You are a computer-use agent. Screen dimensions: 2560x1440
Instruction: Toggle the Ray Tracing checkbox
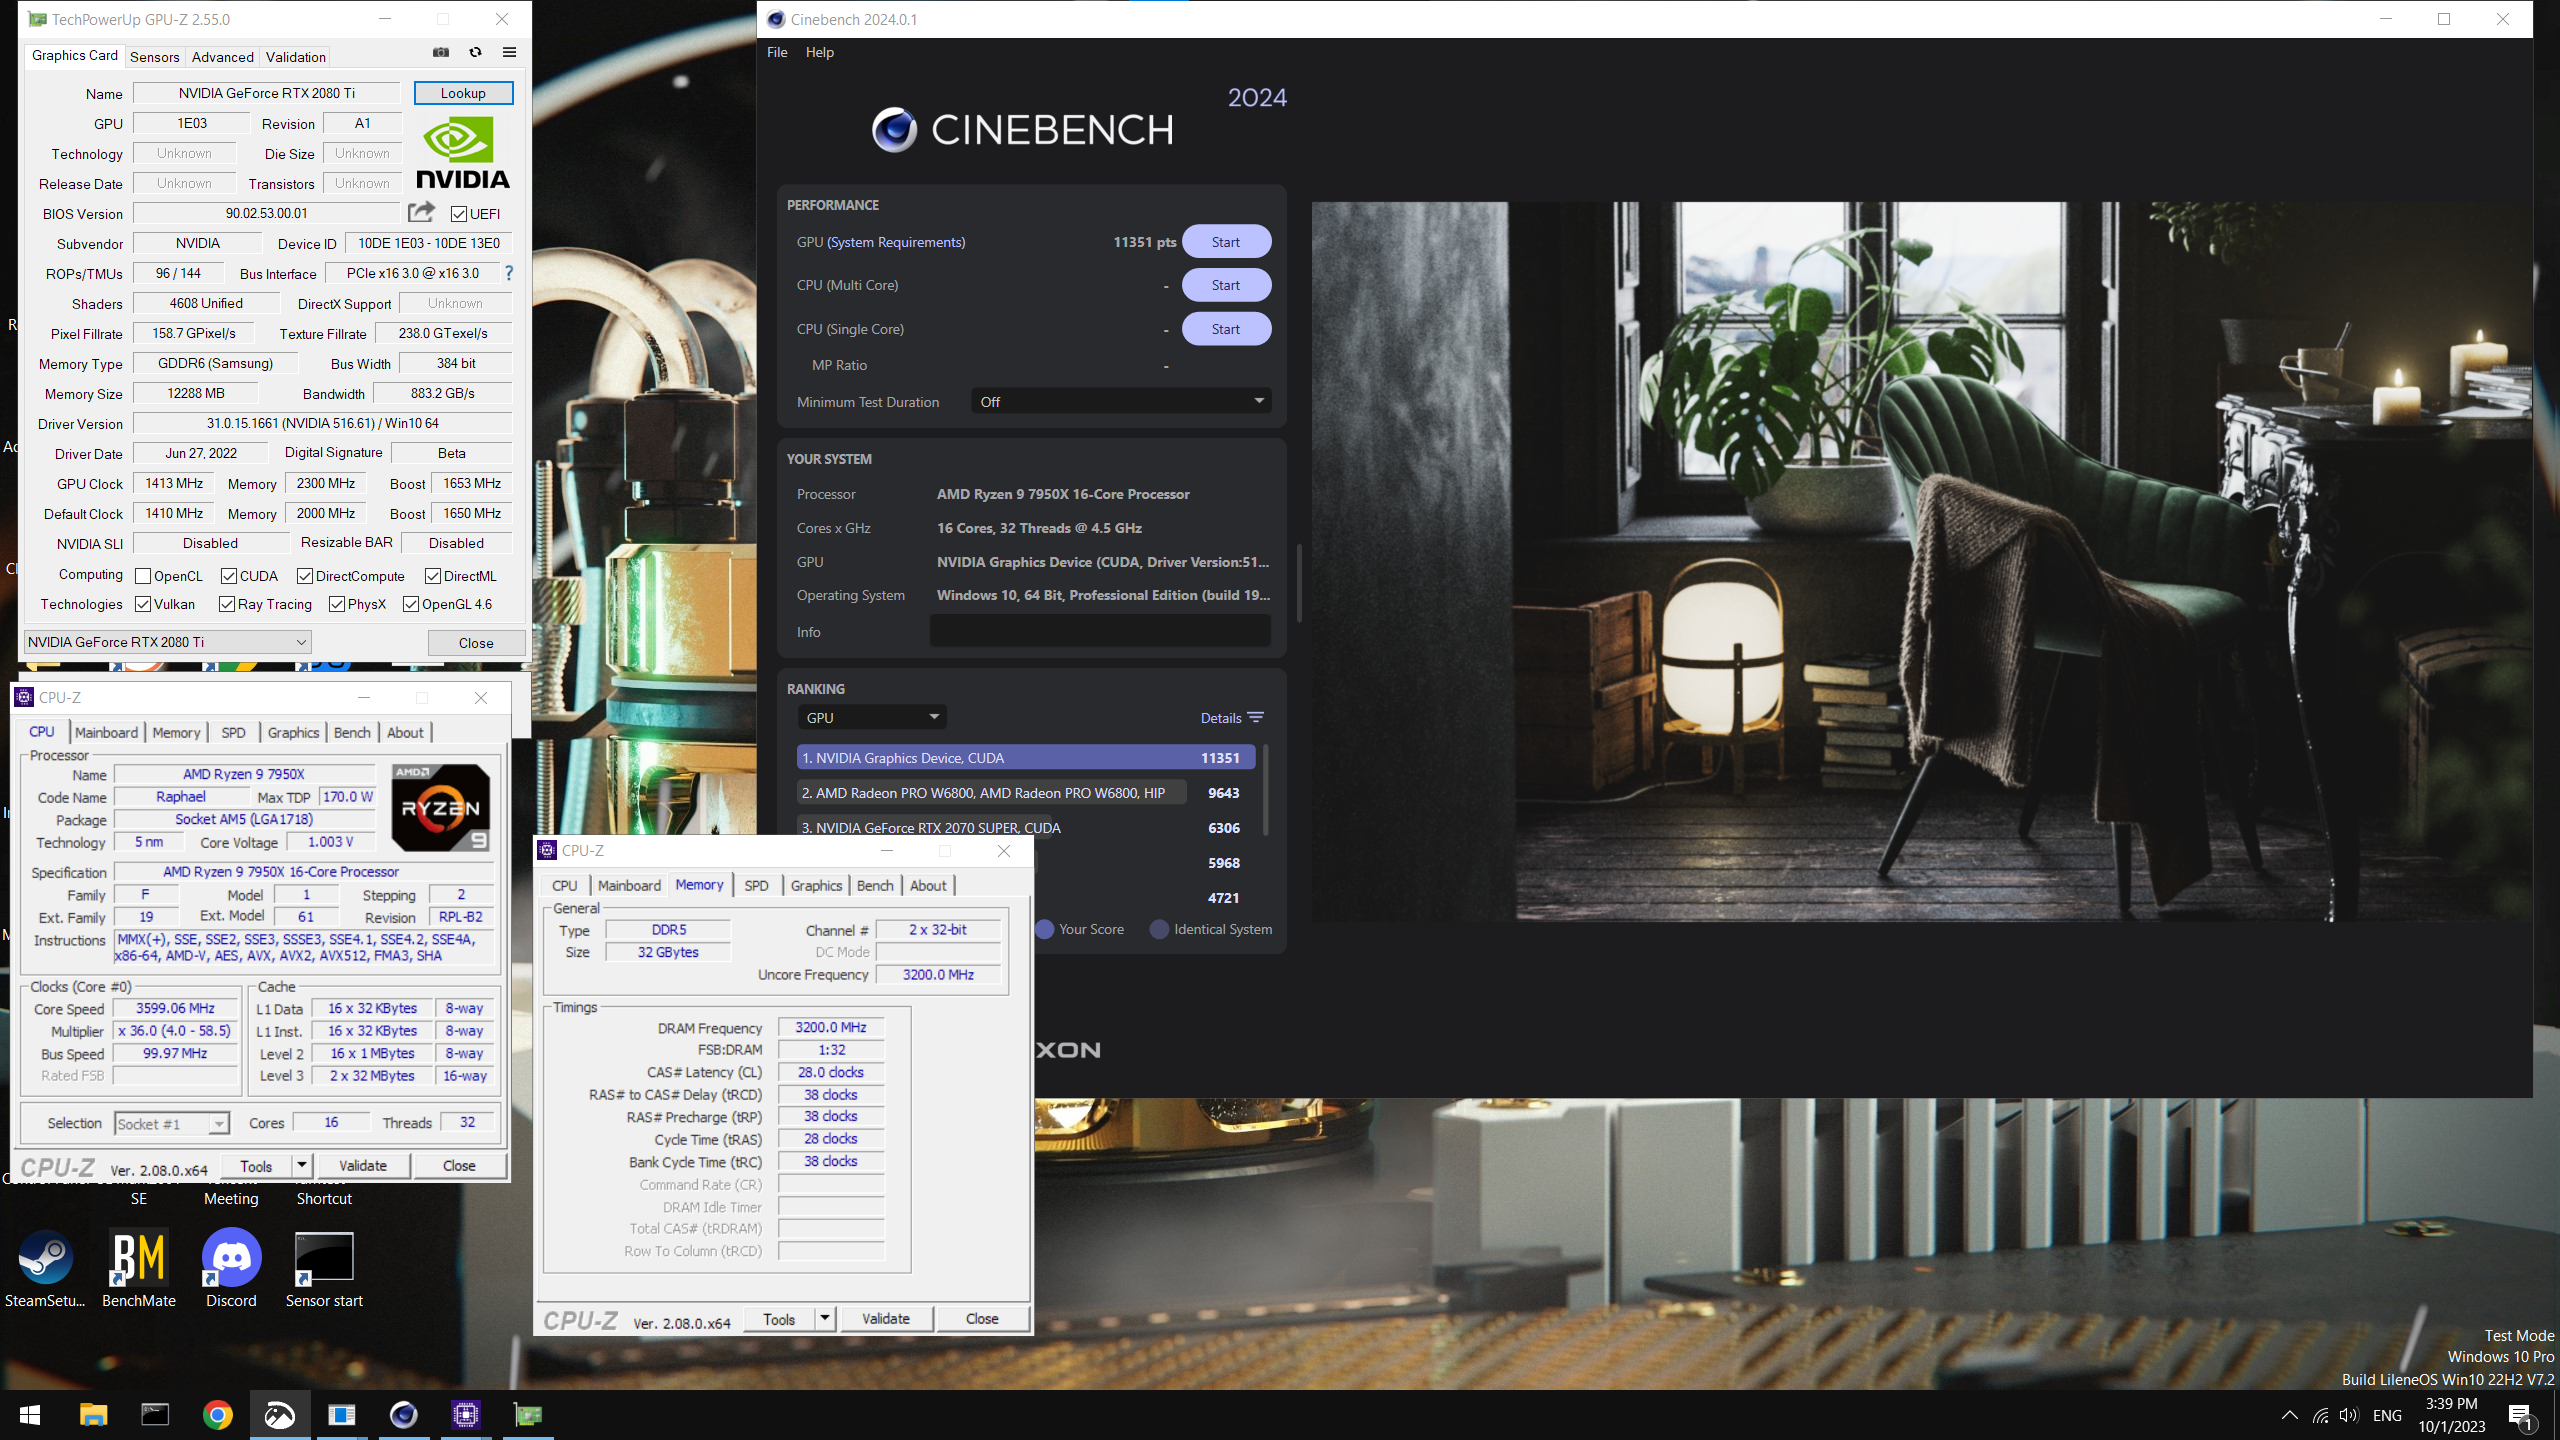click(x=227, y=604)
